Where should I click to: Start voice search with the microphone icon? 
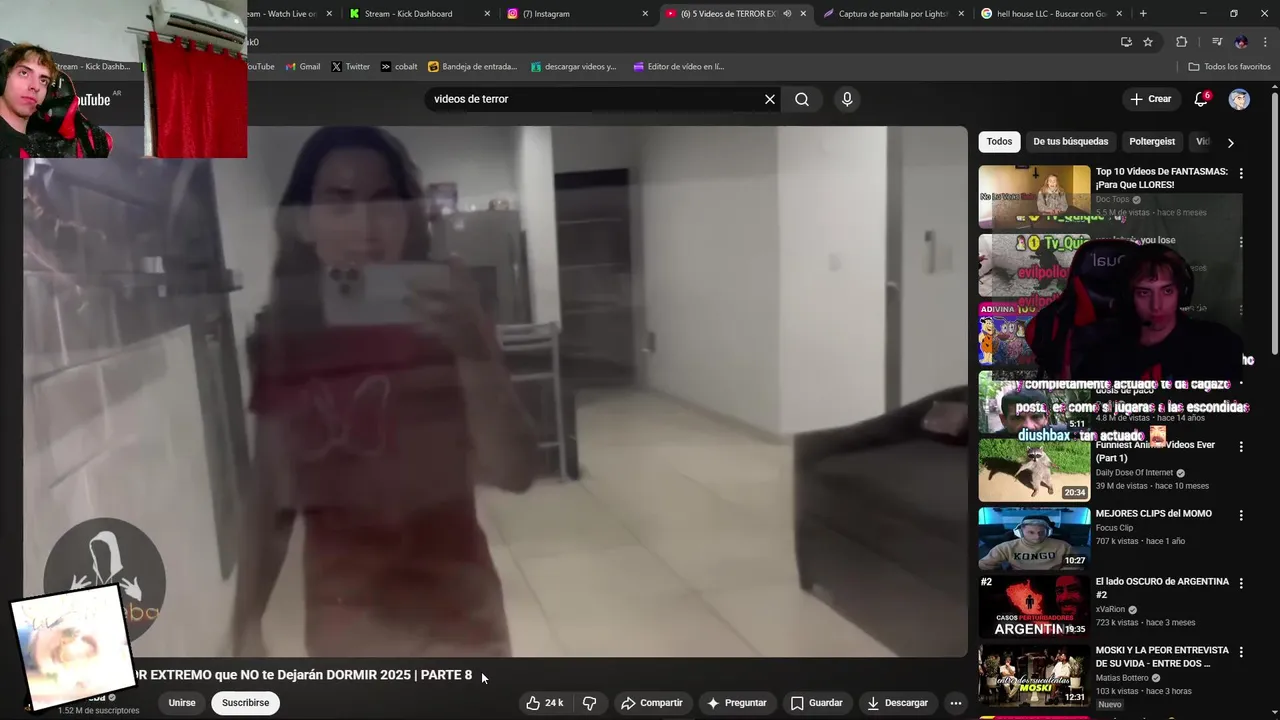point(847,99)
